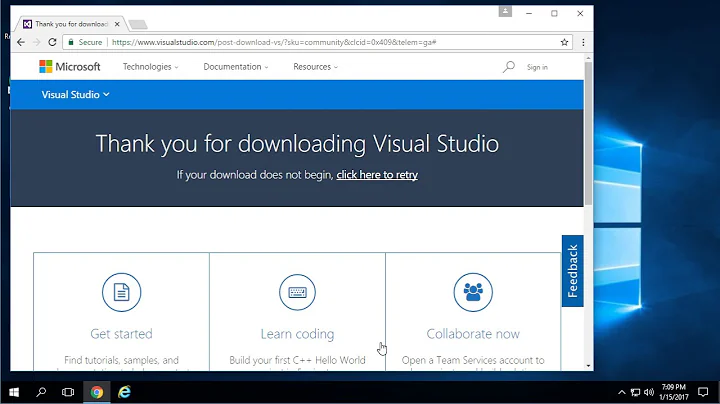Switch to Chrome on the taskbar
The height and width of the screenshot is (404, 720).
coord(96,392)
